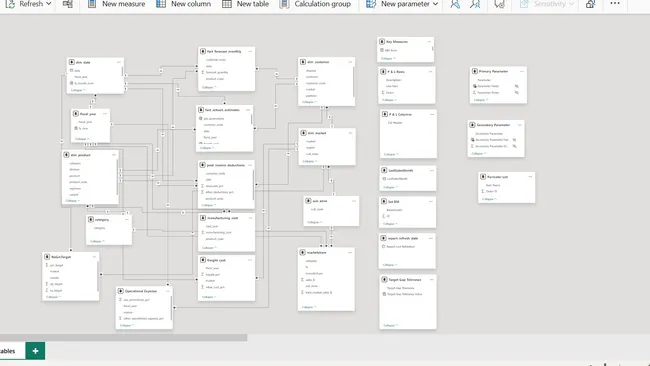Screen dimensions: 650x366
Task: Collapse the dim_product table card
Action: [x=73, y=201]
